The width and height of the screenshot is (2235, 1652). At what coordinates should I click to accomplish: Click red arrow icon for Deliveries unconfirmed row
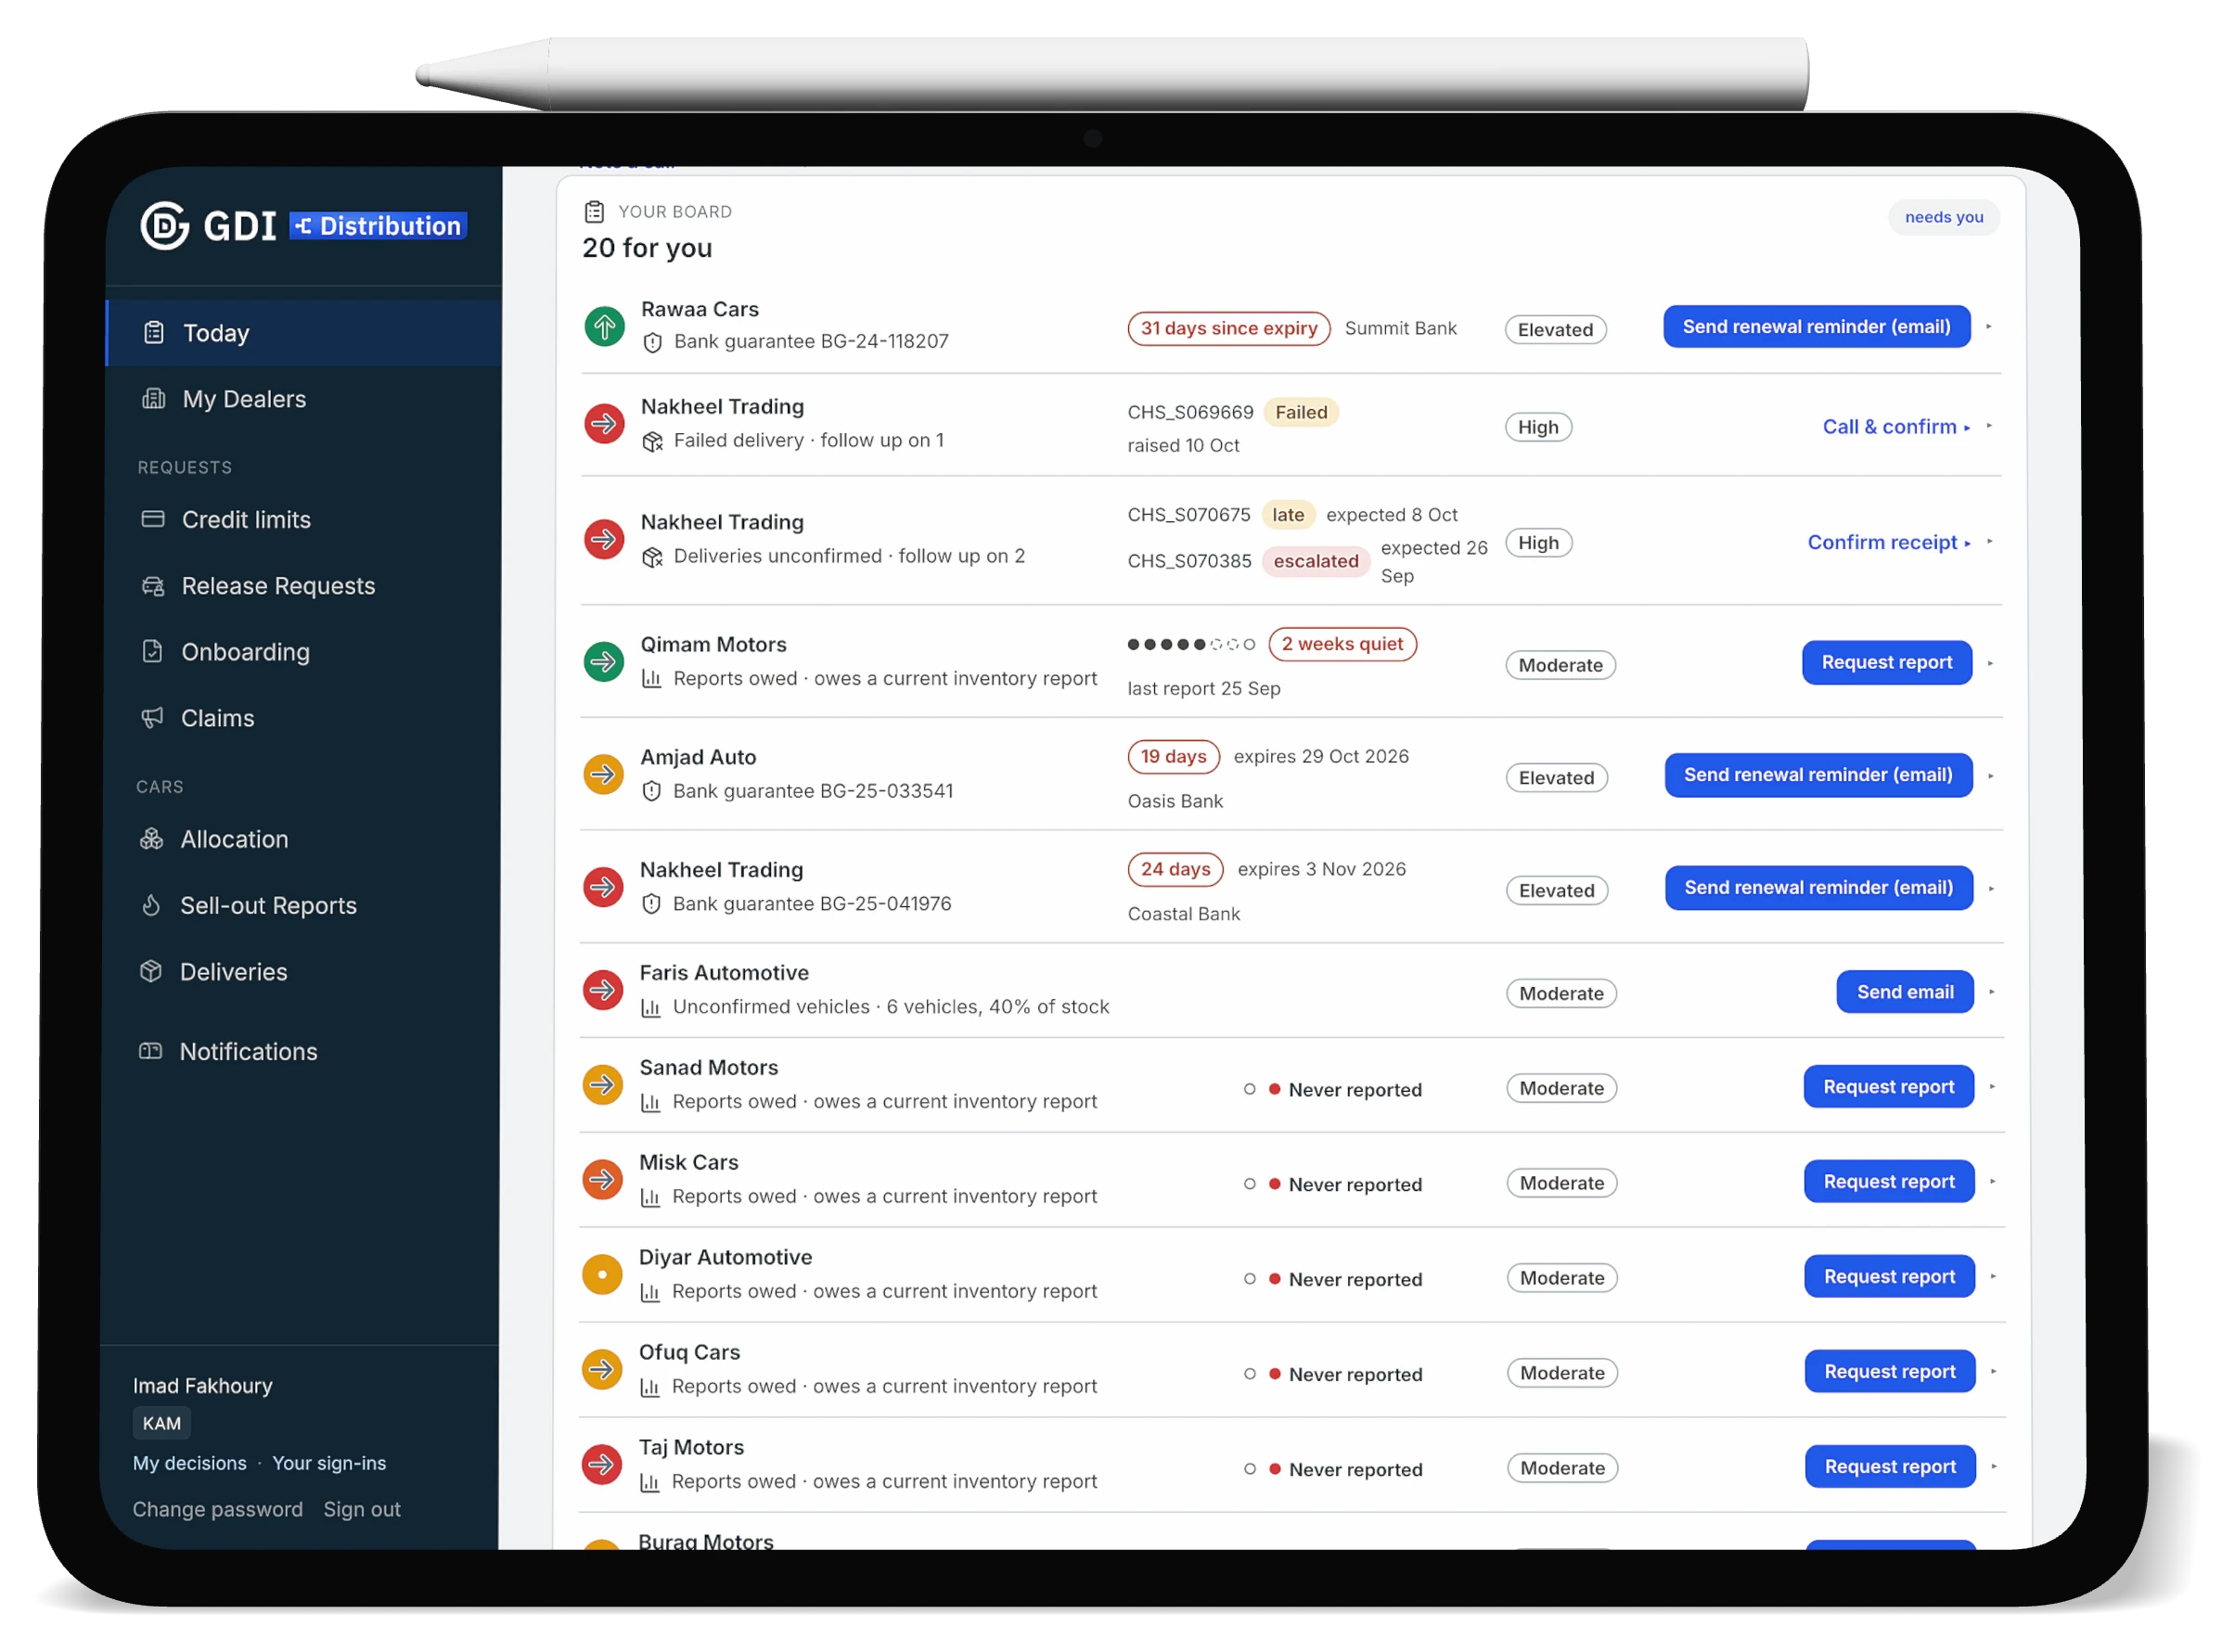coord(604,539)
